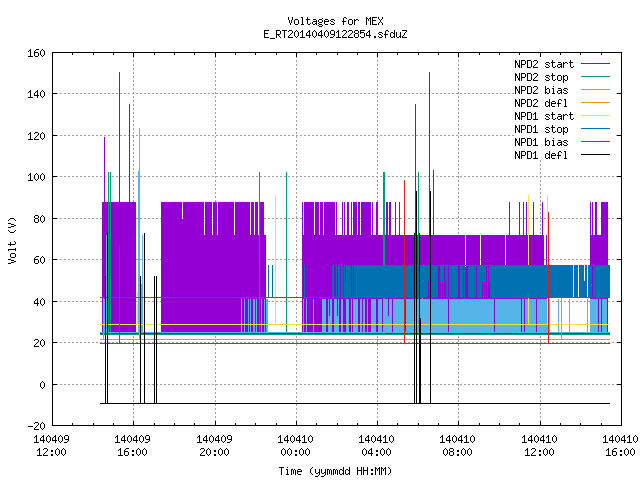Click the 'NPD1 bias' legend label
This screenshot has height=480, width=640.
coord(541,142)
